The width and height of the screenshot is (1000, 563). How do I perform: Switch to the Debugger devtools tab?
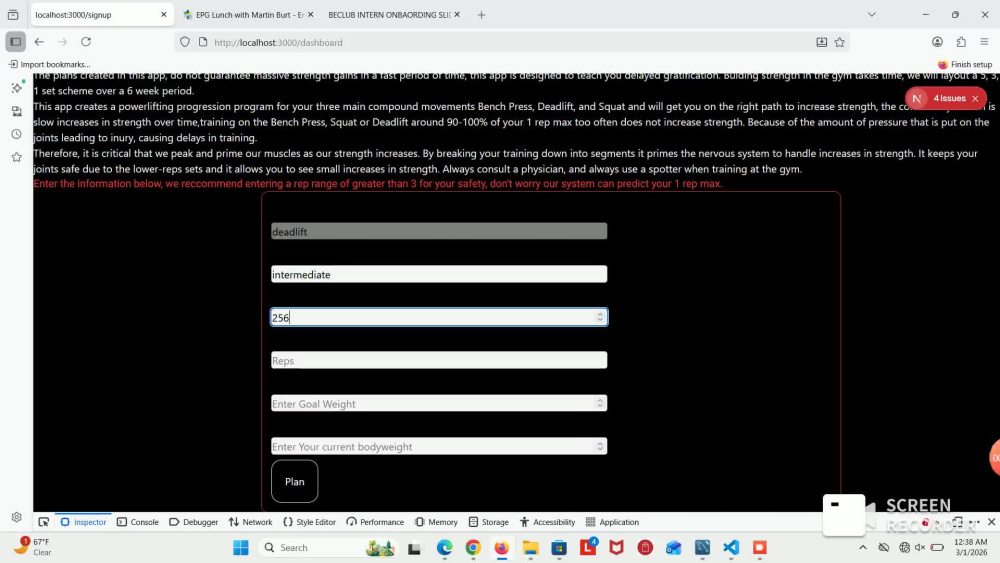[194, 522]
